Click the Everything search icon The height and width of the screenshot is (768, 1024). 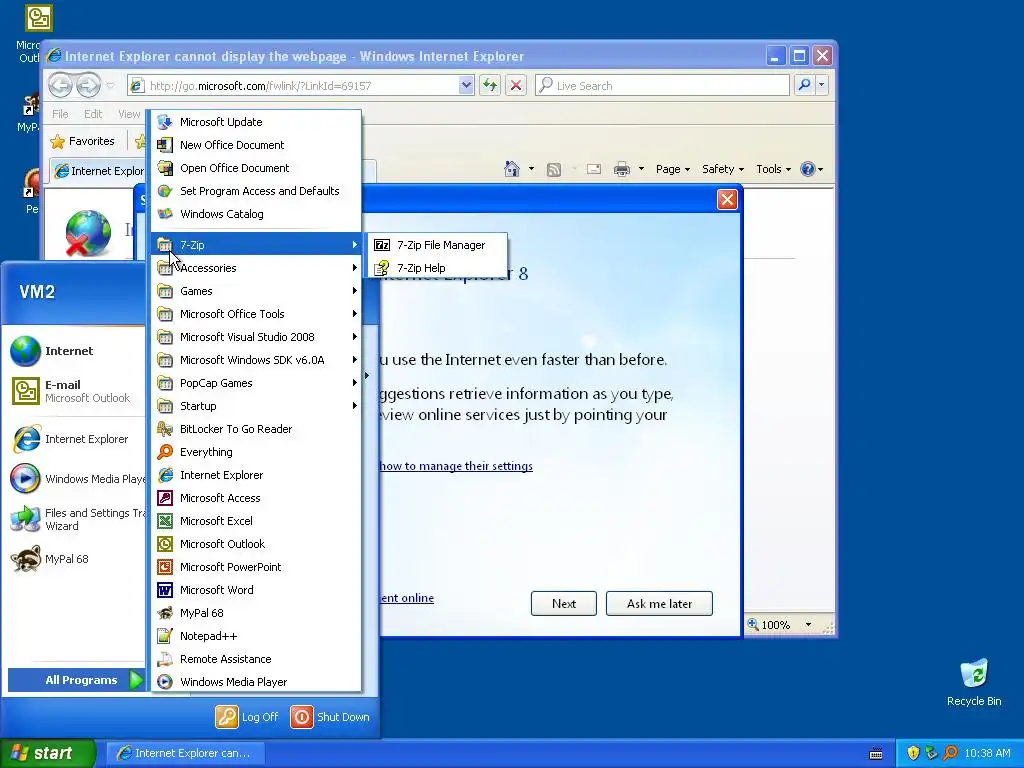click(x=165, y=452)
